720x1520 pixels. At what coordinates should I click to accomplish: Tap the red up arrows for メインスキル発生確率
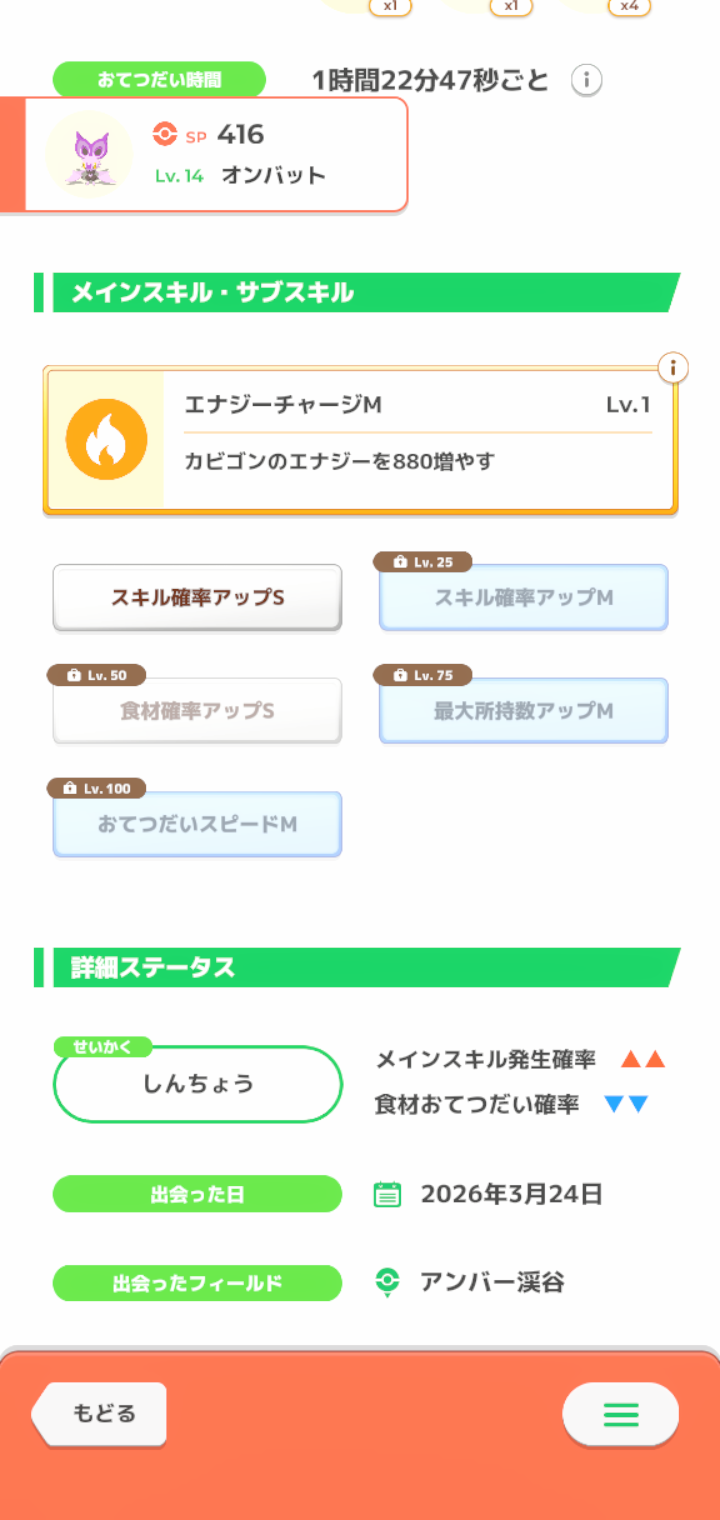click(x=642, y=1060)
